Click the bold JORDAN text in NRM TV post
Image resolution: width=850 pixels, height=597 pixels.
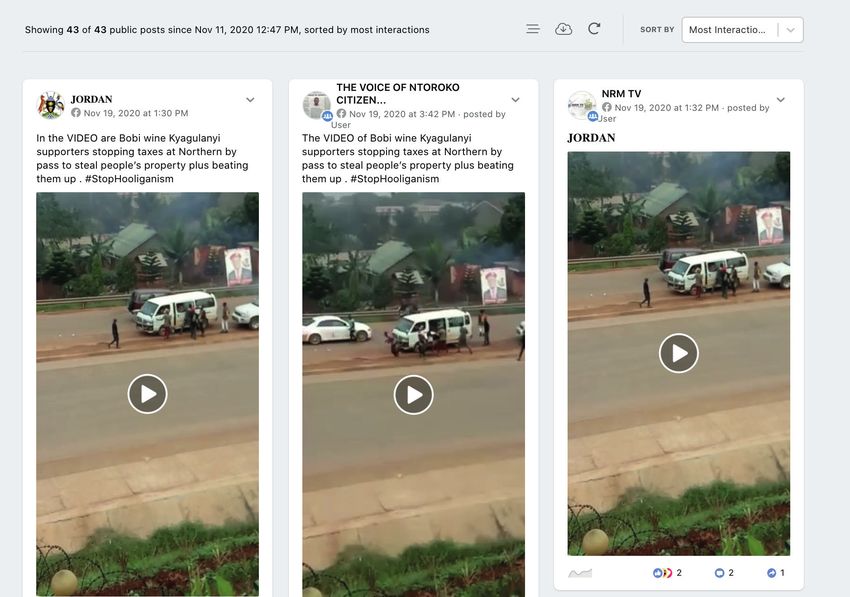point(591,138)
